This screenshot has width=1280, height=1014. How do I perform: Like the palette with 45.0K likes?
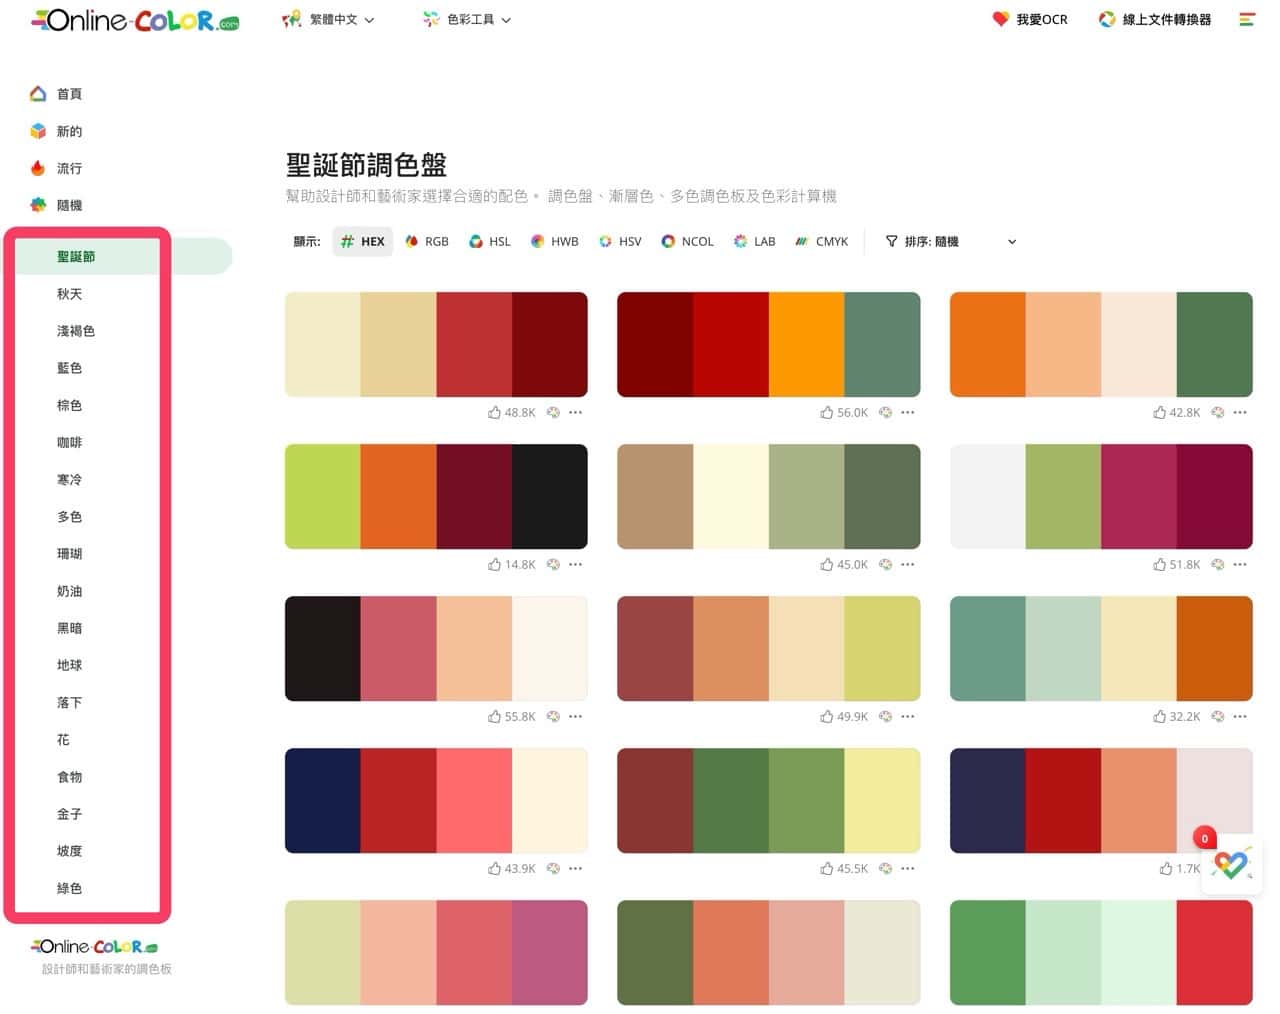point(826,564)
